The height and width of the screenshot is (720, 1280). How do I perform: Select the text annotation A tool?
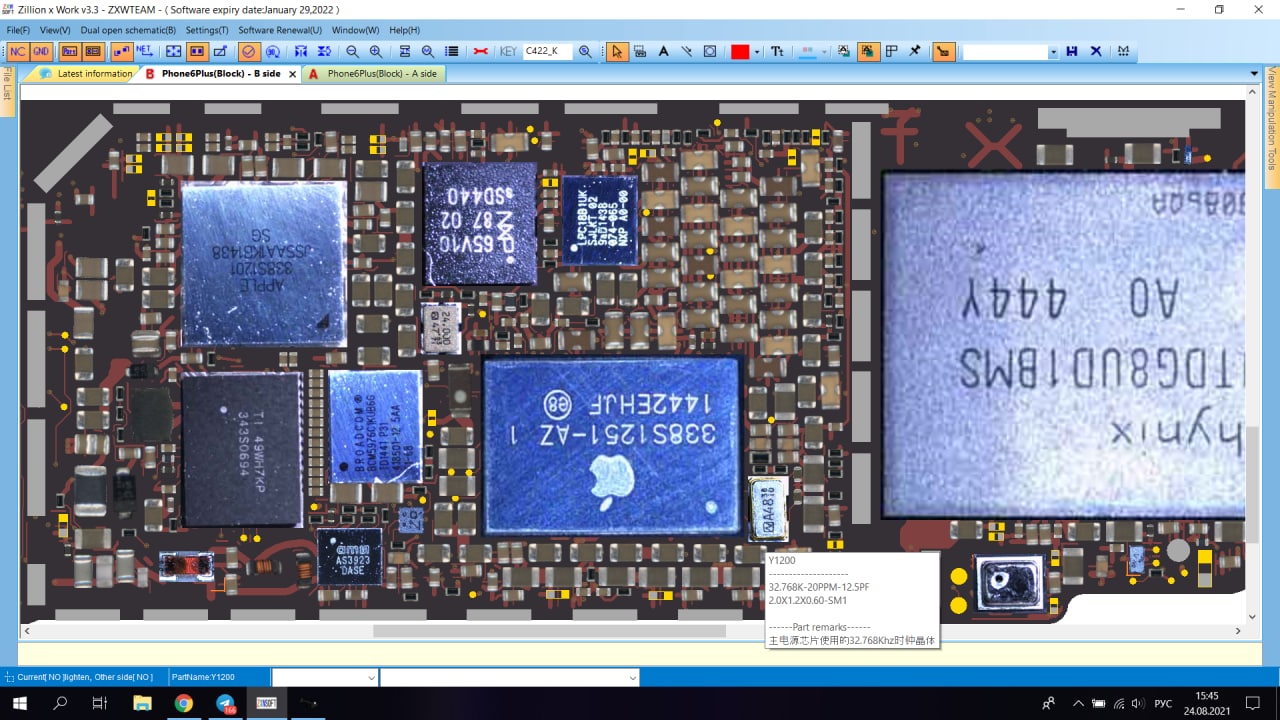[663, 51]
